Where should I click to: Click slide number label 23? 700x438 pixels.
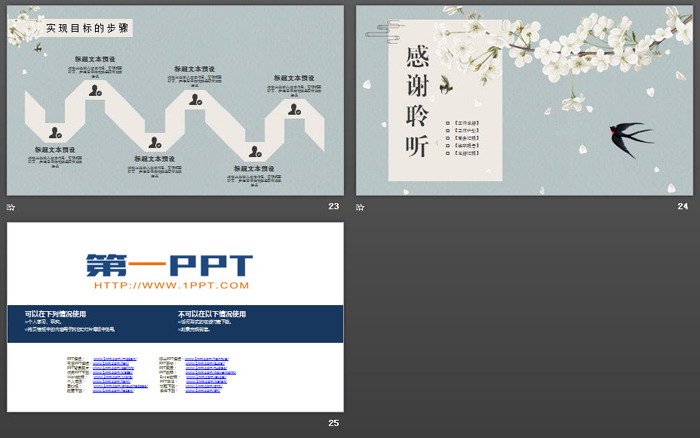333,206
